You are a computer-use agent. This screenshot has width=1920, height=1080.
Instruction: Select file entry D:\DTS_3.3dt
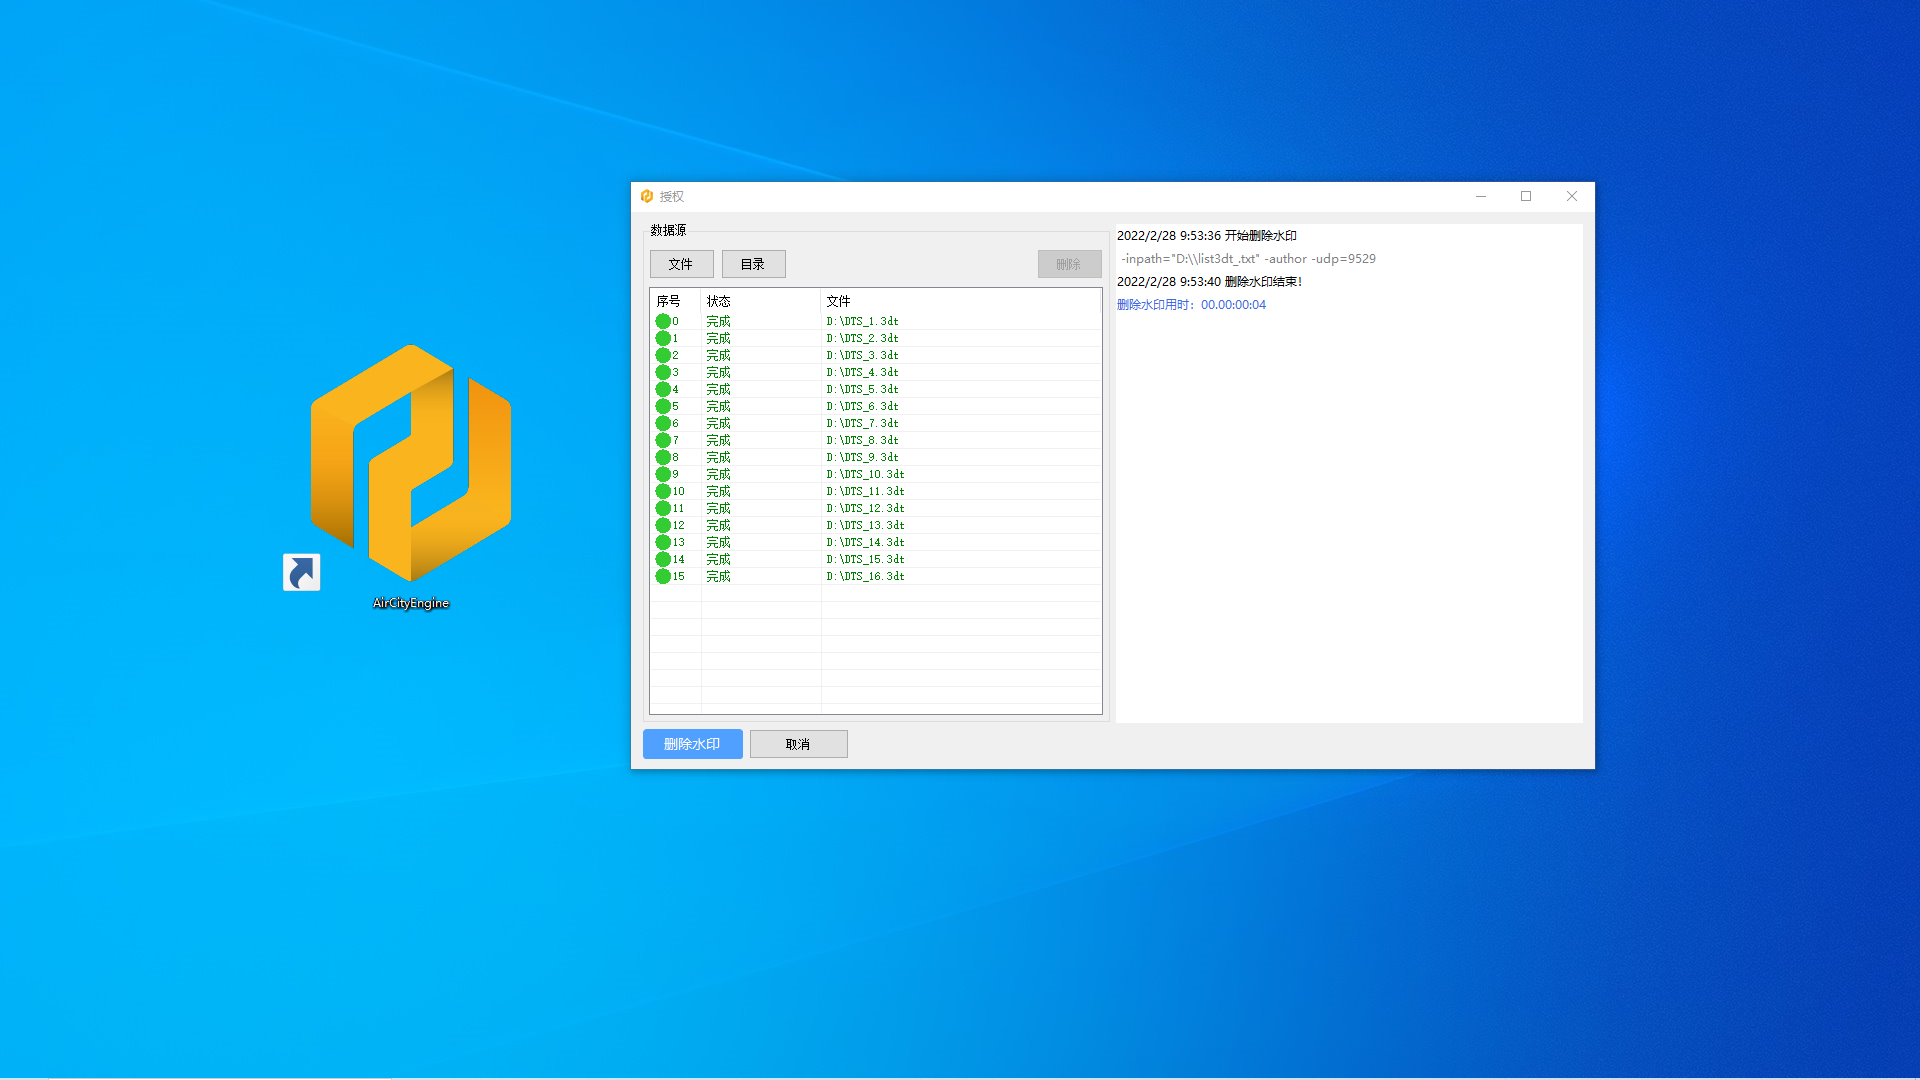coord(862,355)
